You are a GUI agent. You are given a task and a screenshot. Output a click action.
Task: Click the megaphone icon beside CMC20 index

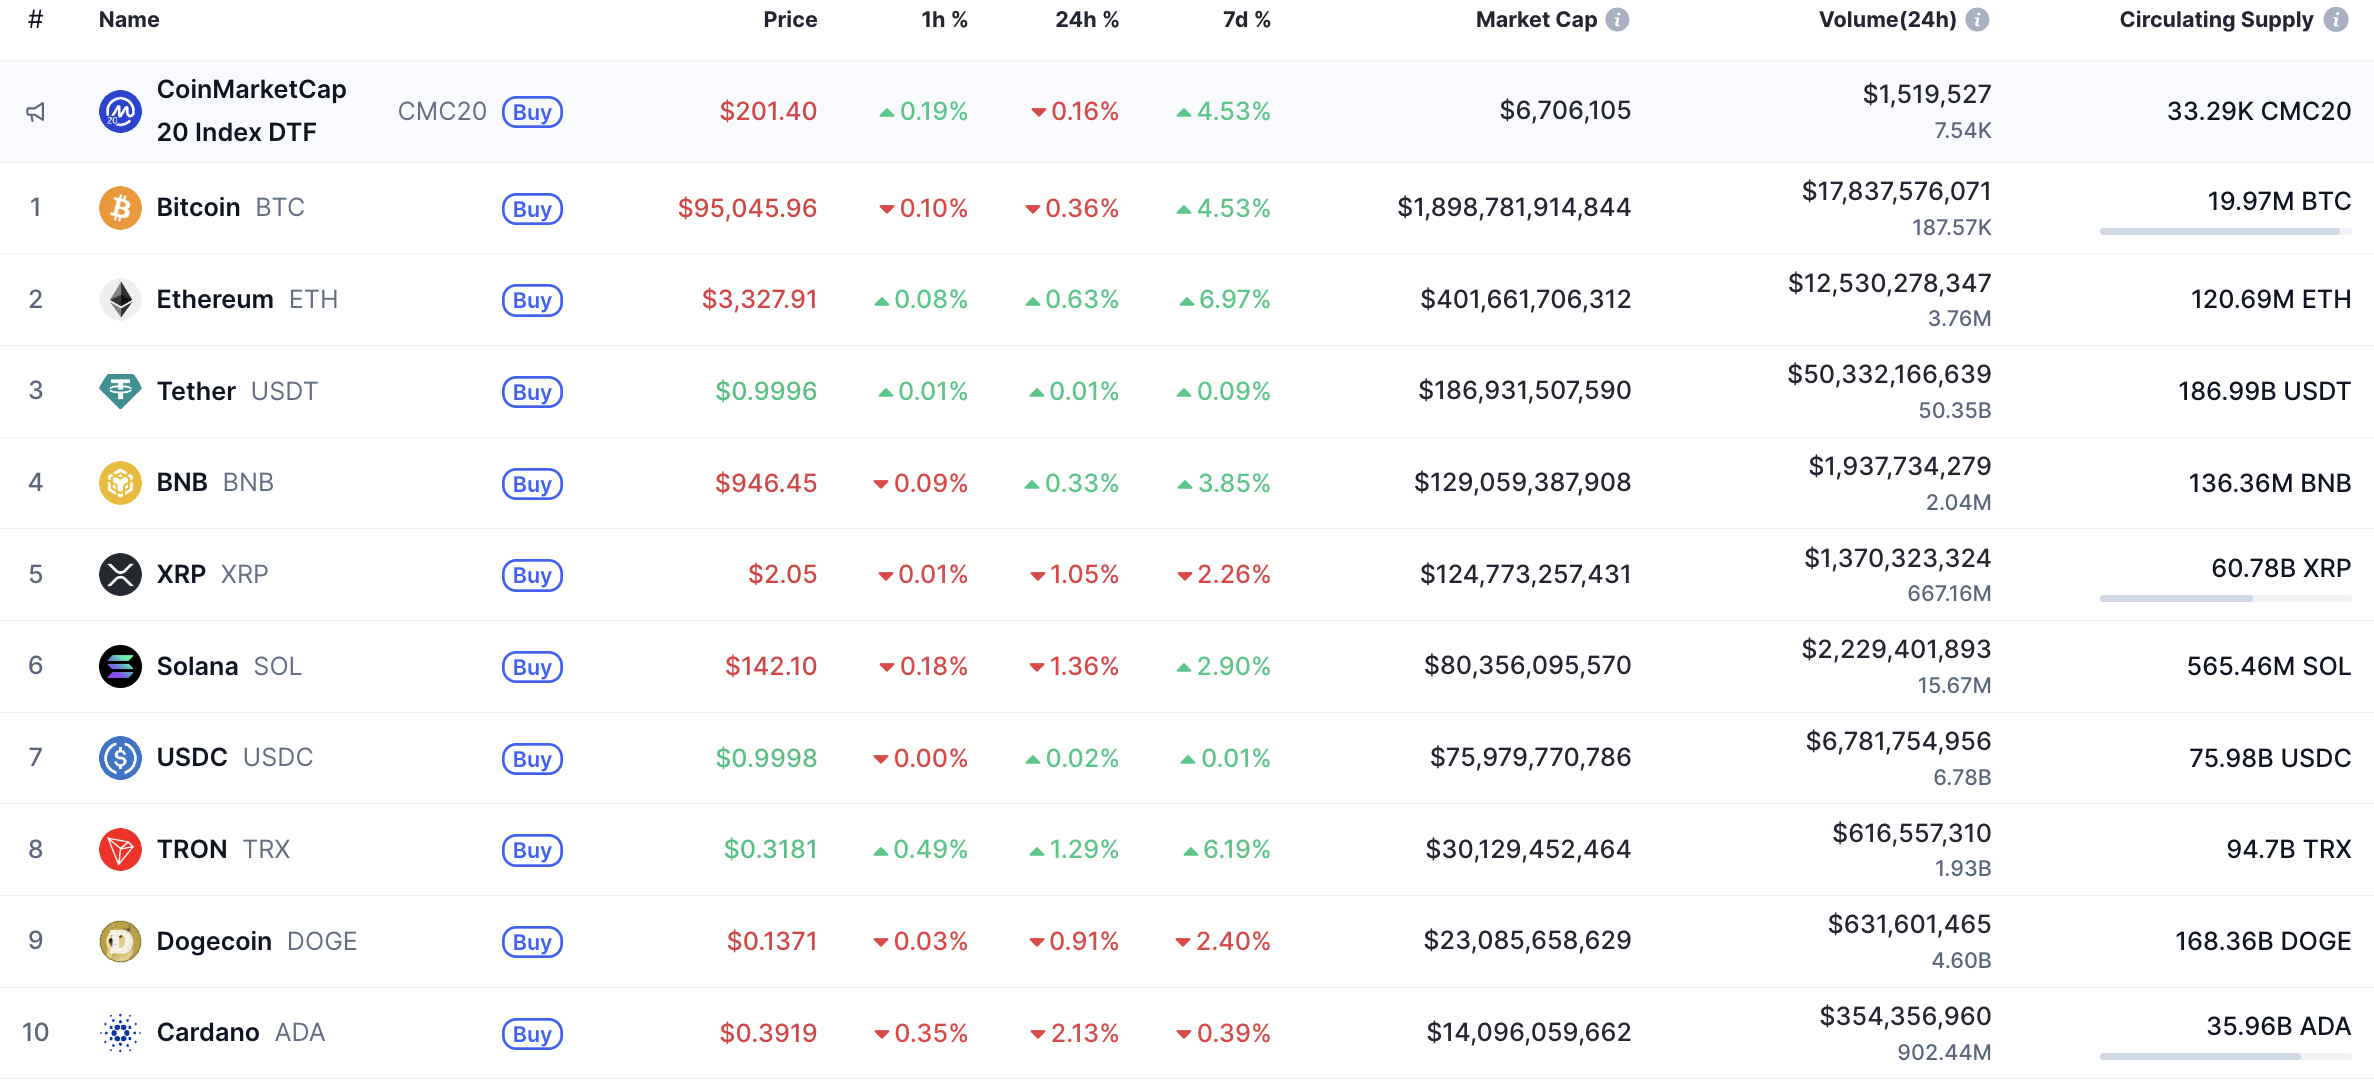pyautogui.click(x=35, y=111)
